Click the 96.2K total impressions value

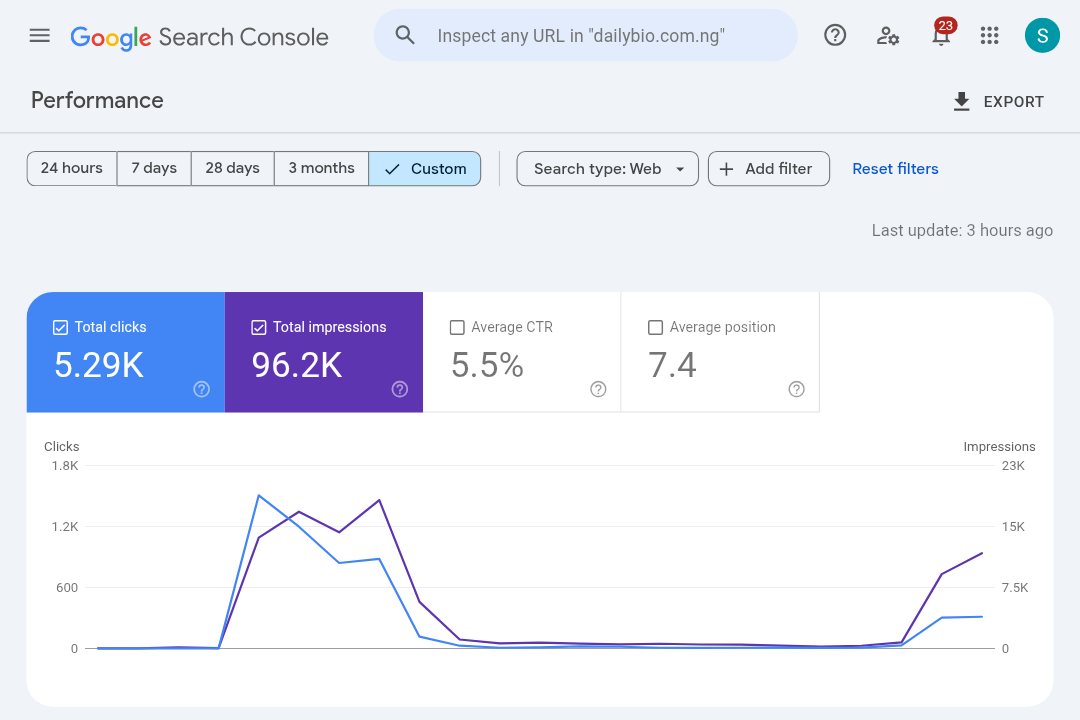[x=297, y=365]
